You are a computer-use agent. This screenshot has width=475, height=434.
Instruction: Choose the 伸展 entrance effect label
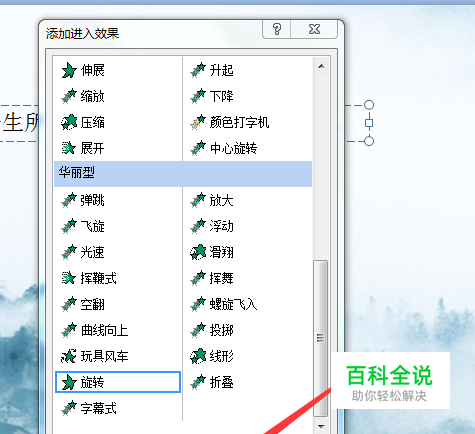coord(93,70)
